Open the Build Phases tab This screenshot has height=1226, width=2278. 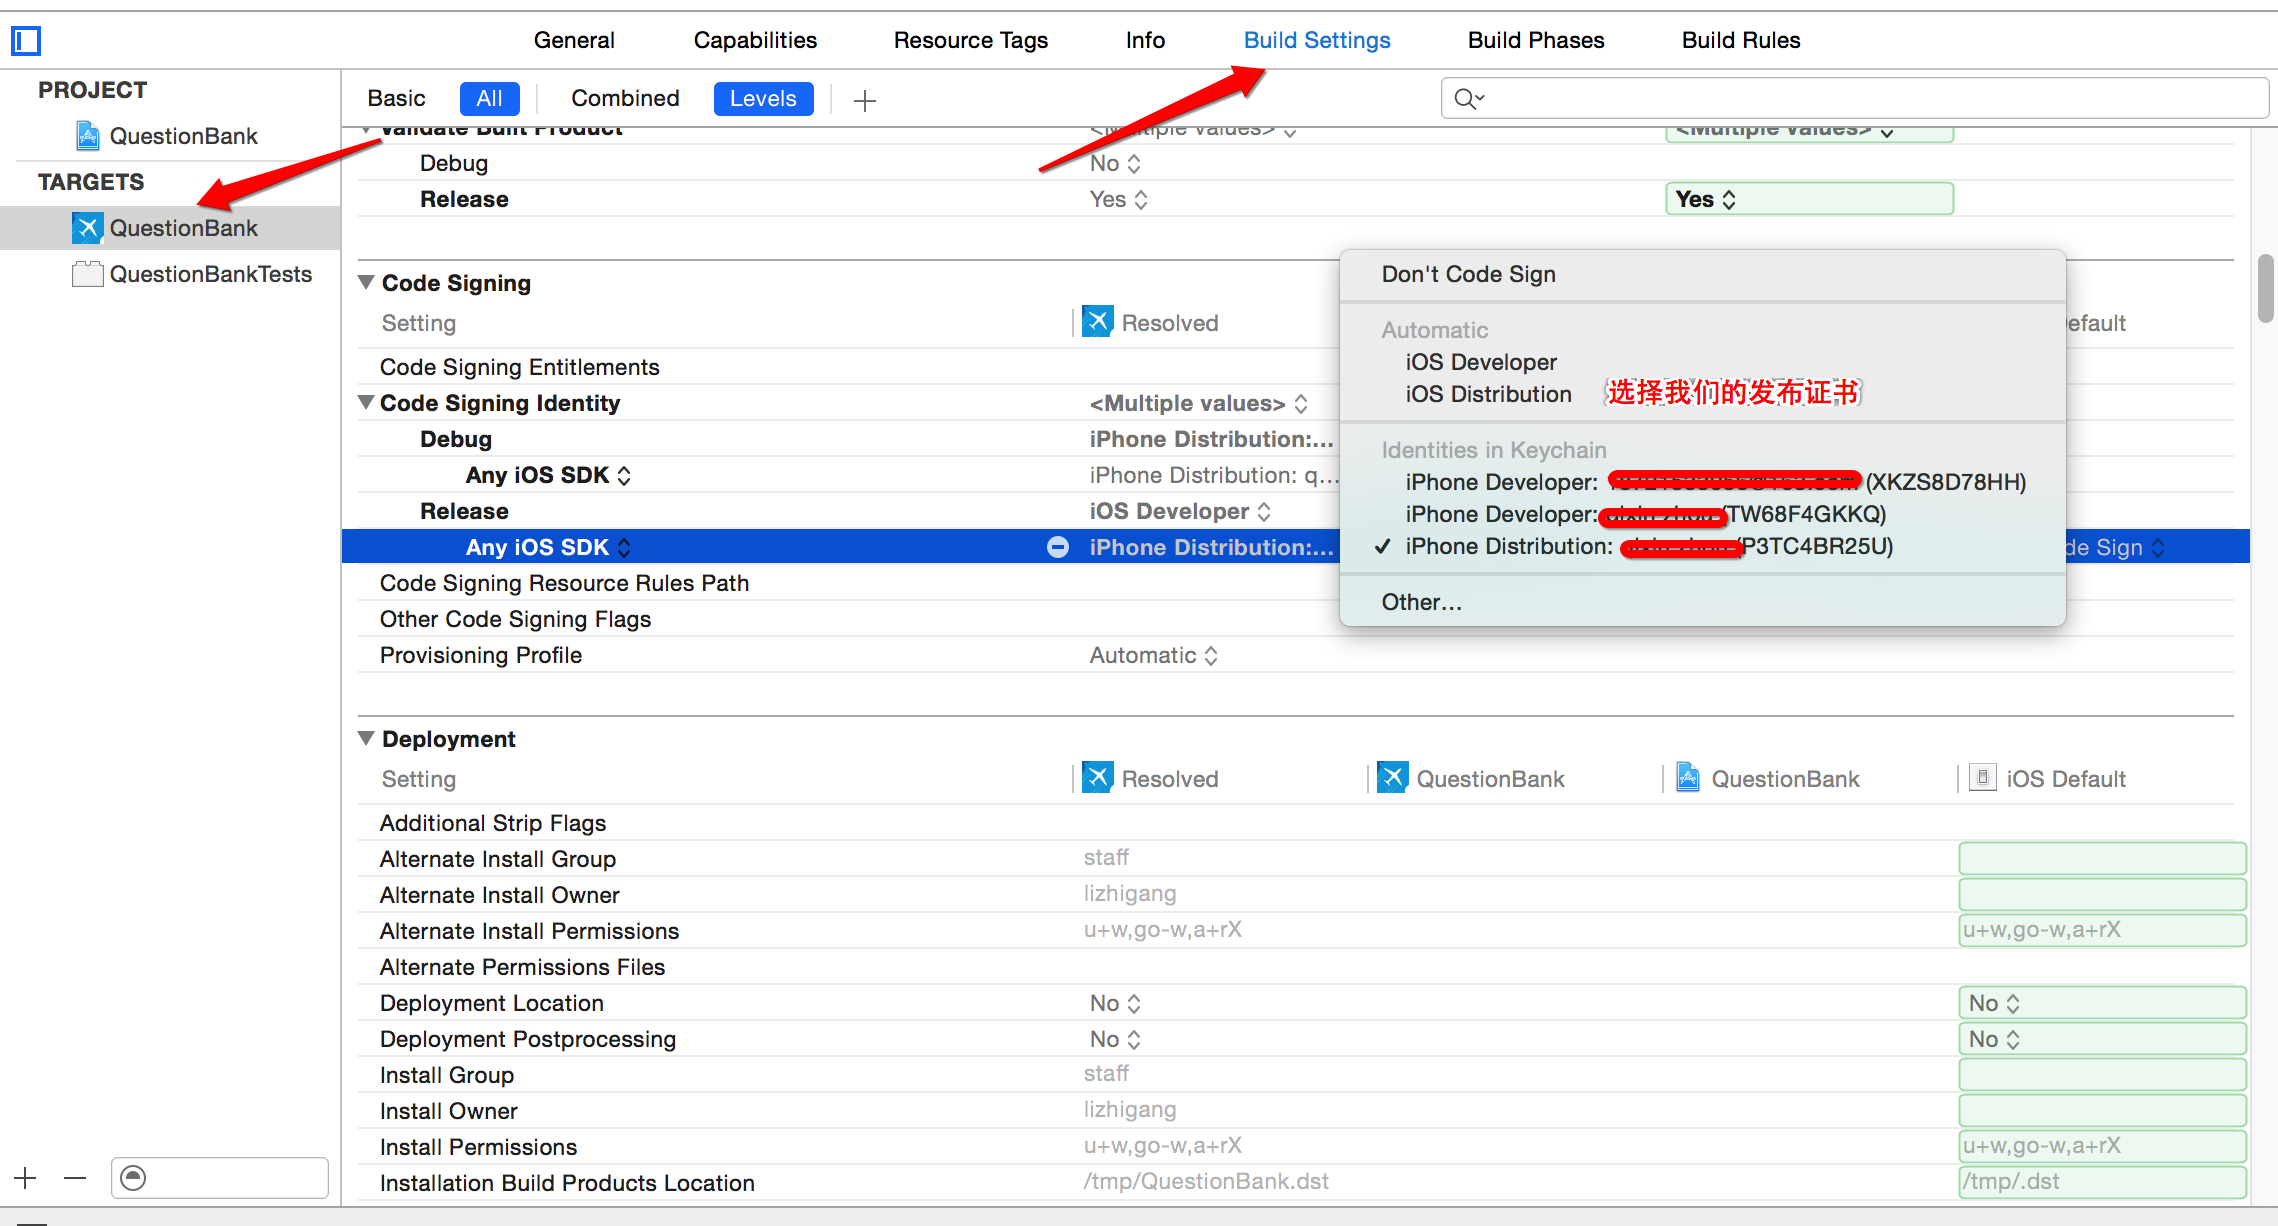pos(1536,40)
